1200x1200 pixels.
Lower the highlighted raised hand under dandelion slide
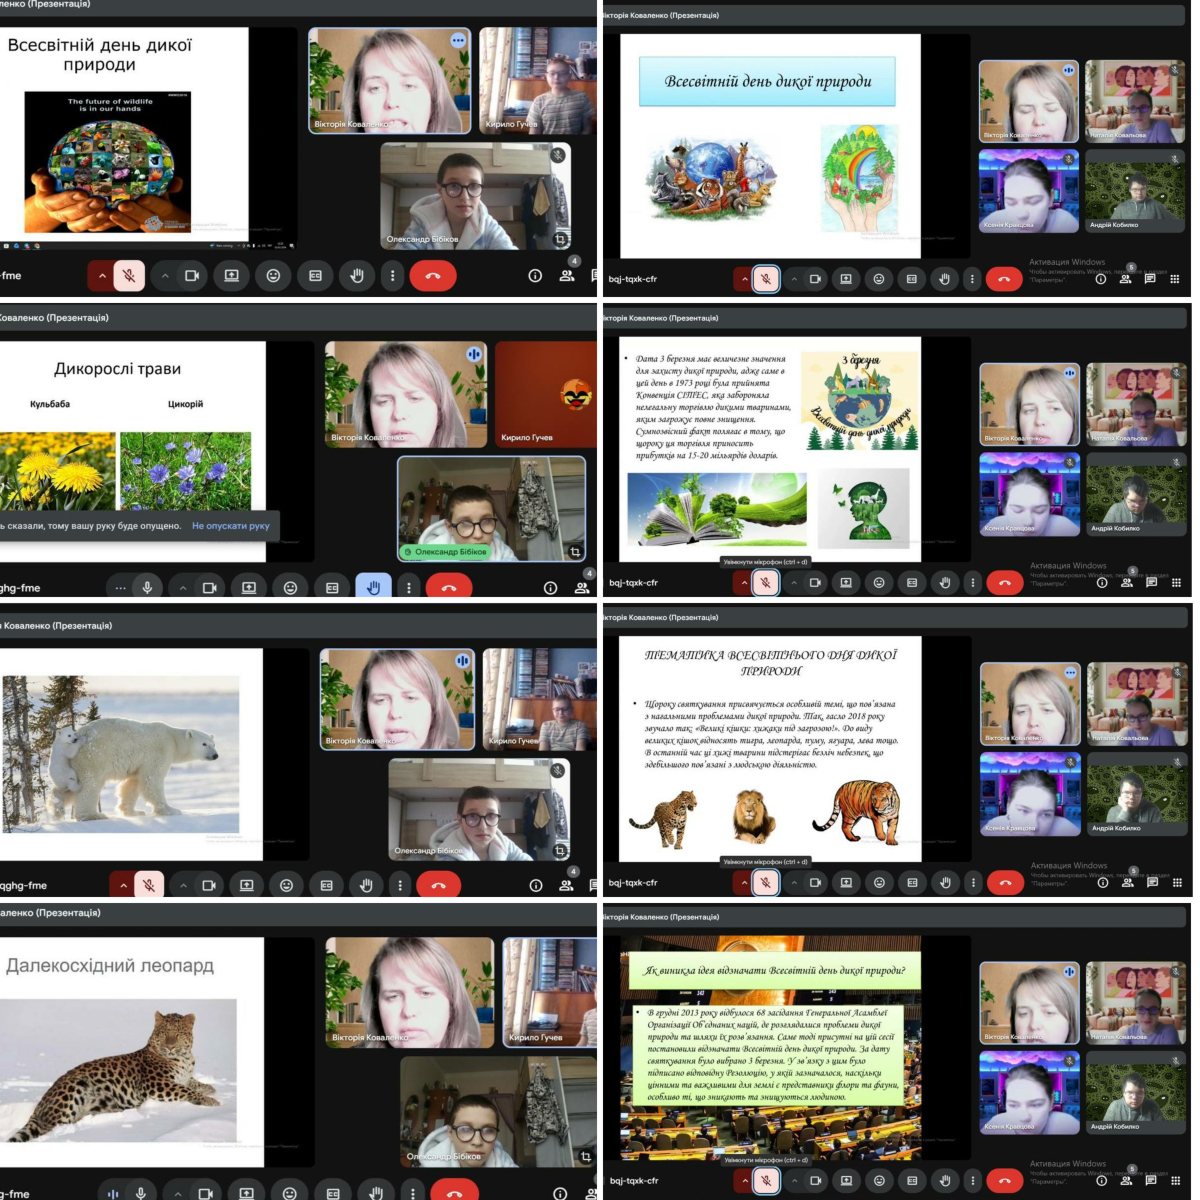coord(373,588)
